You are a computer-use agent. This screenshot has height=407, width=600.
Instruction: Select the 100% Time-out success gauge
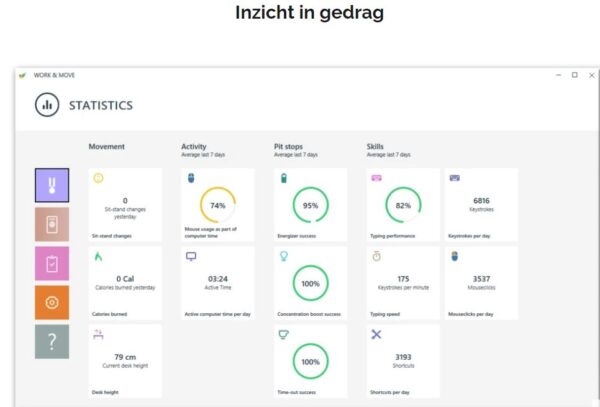[x=310, y=361]
